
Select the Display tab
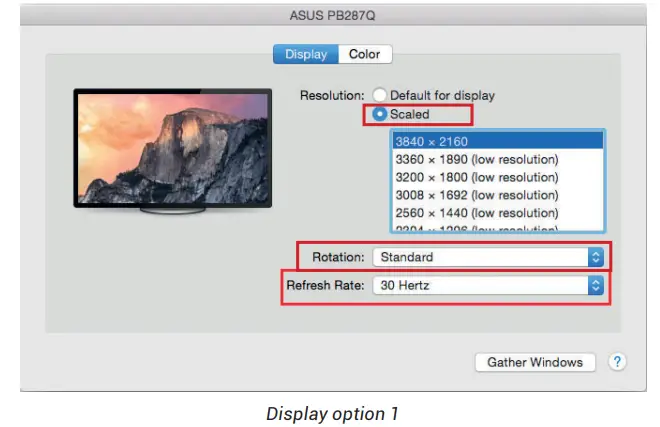coord(305,55)
